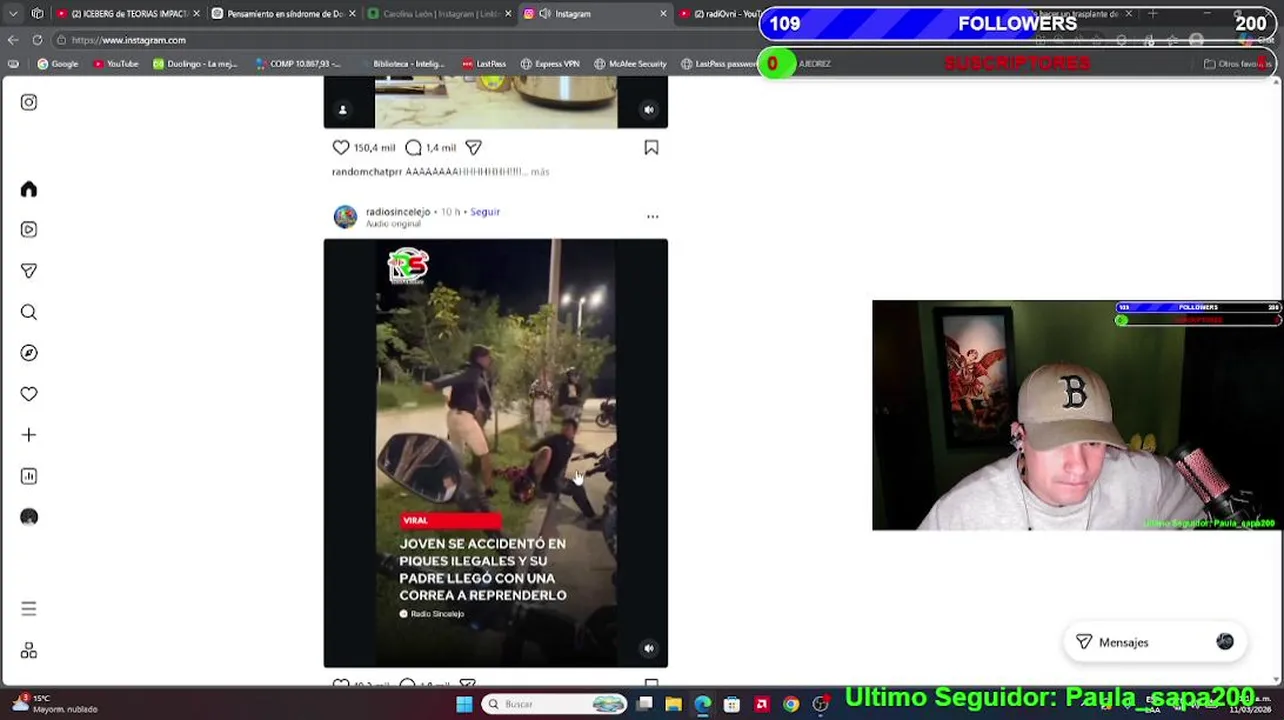
Task: Switch to the radiOvni YouTube tab
Action: click(722, 14)
